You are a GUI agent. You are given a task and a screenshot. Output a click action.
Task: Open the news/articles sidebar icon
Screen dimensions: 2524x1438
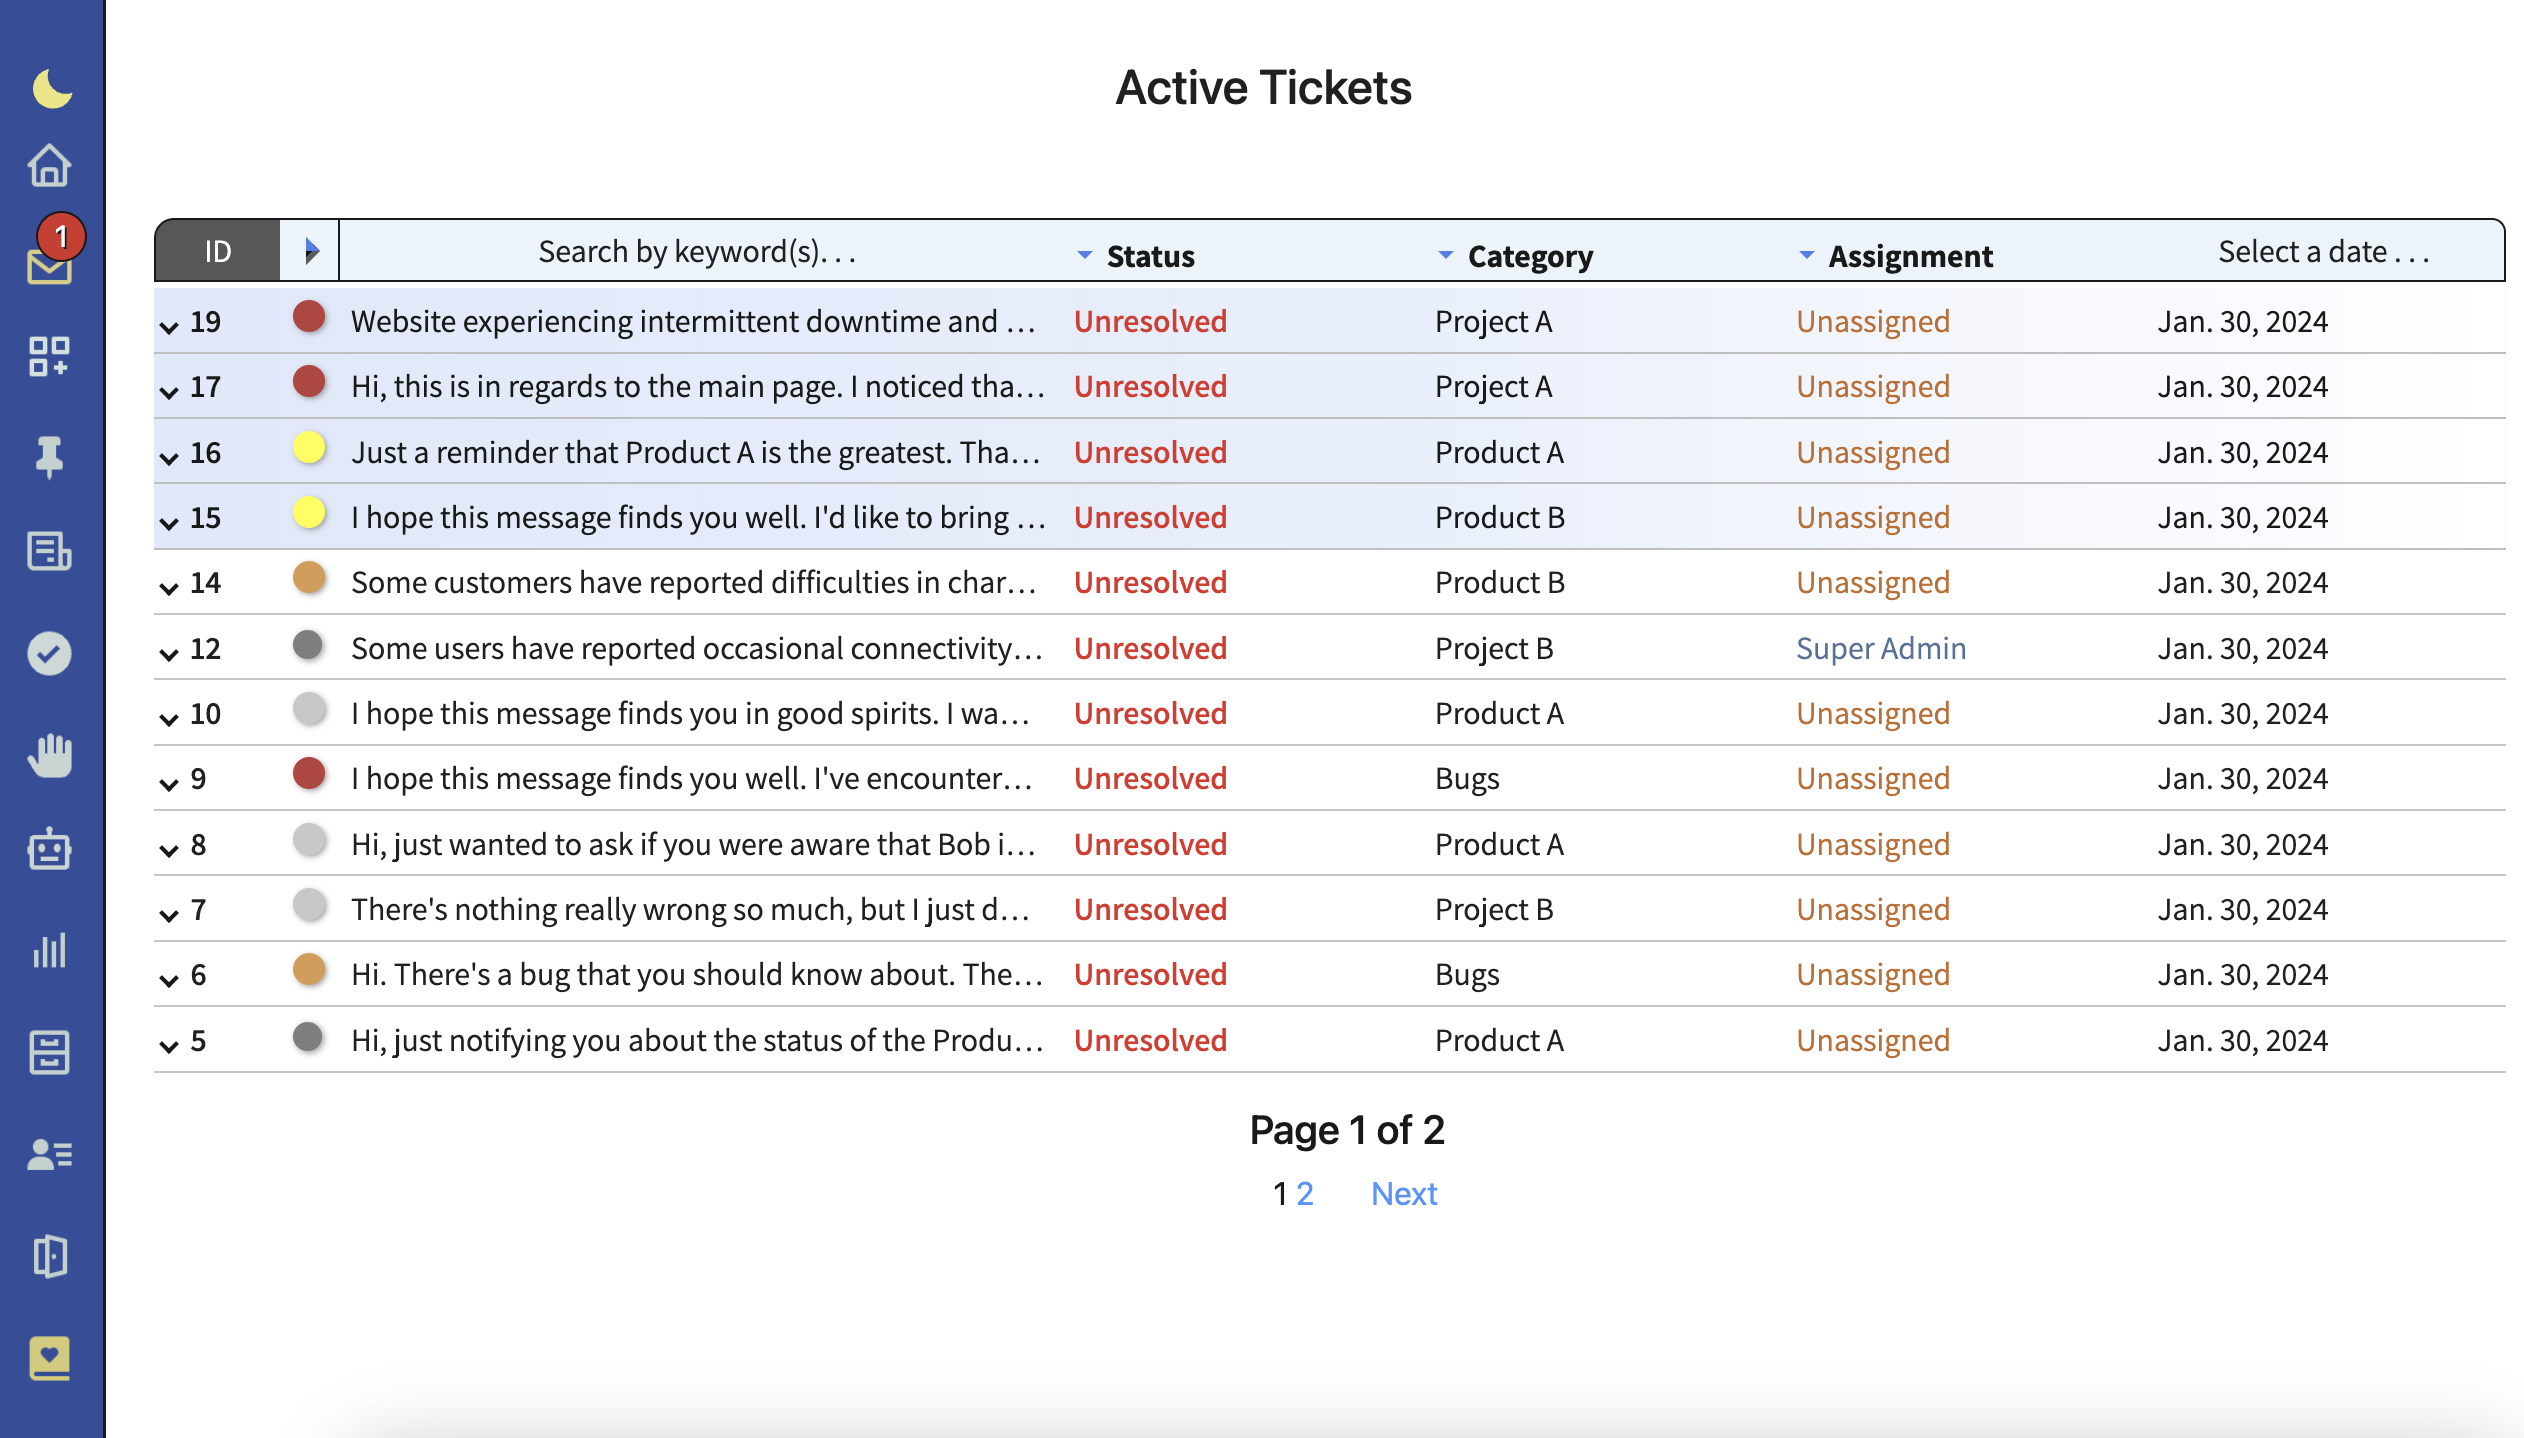coord(49,551)
